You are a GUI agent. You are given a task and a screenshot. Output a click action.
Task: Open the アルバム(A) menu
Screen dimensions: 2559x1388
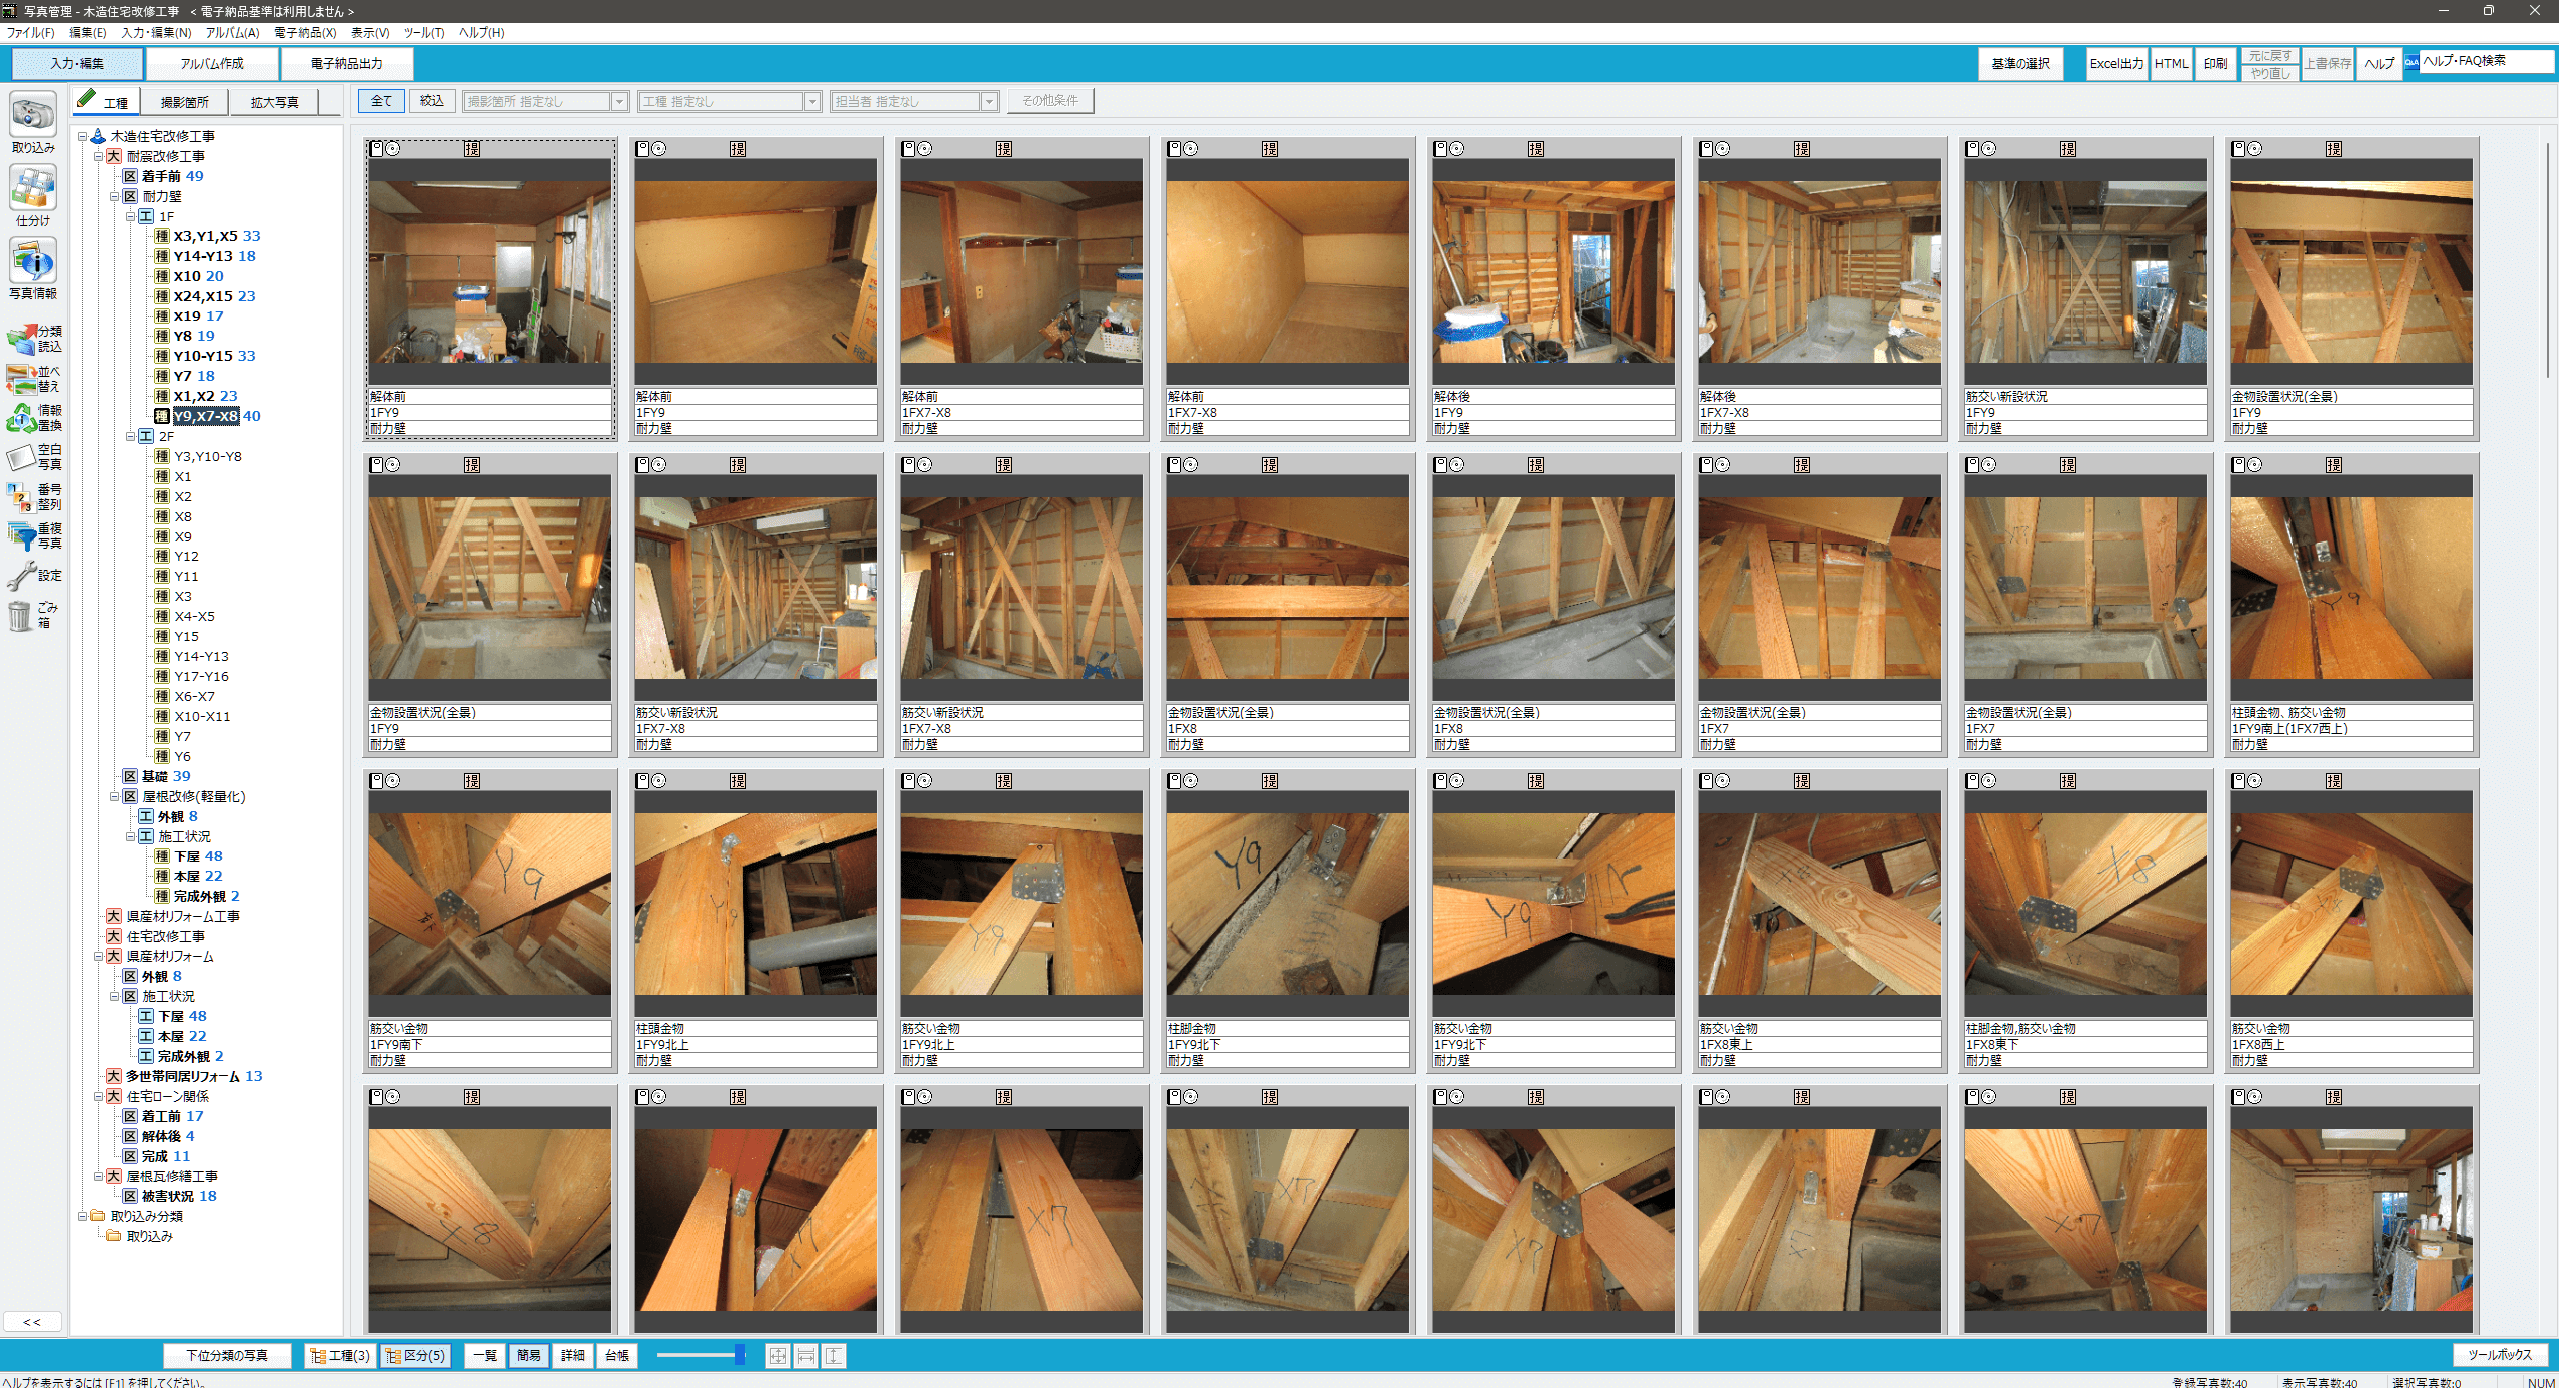232,33
